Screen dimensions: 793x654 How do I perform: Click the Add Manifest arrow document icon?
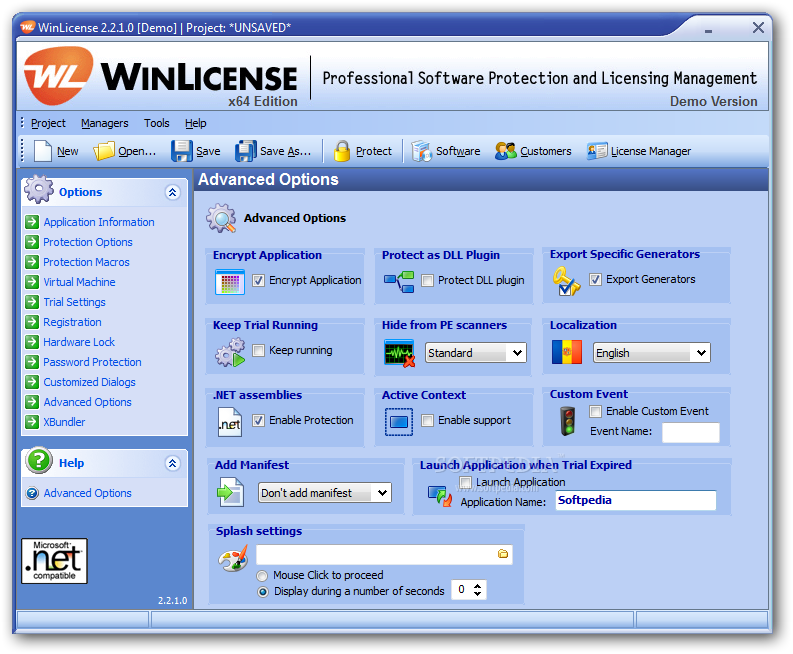pyautogui.click(x=230, y=492)
